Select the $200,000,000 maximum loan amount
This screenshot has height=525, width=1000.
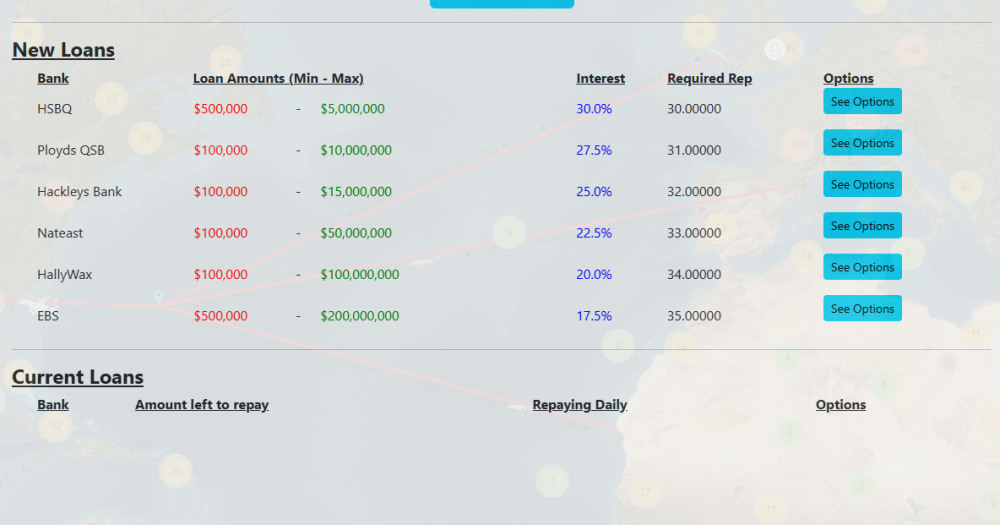point(359,316)
